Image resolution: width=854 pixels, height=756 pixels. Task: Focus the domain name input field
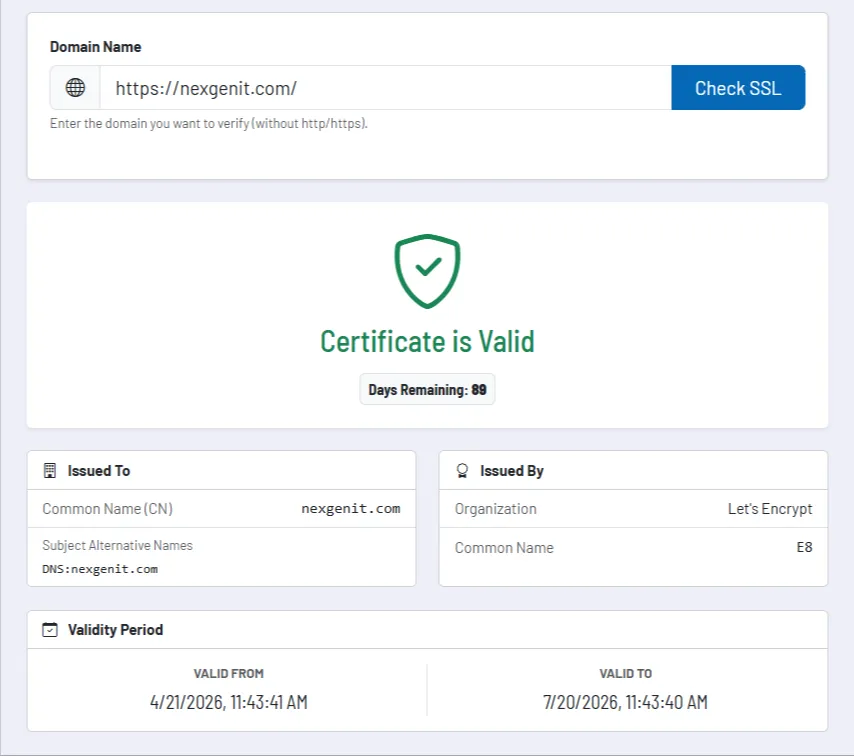tap(386, 88)
